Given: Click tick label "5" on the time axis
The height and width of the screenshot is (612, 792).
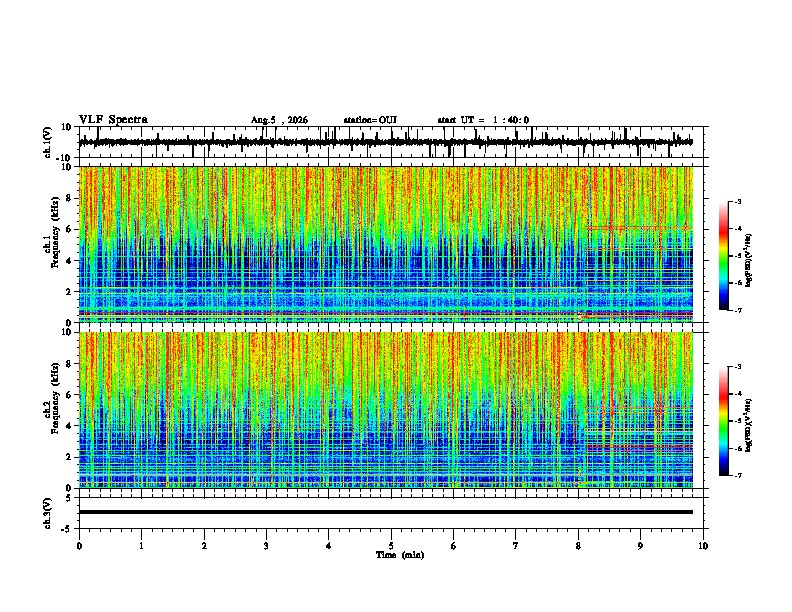Looking at the screenshot, I should (x=391, y=546).
